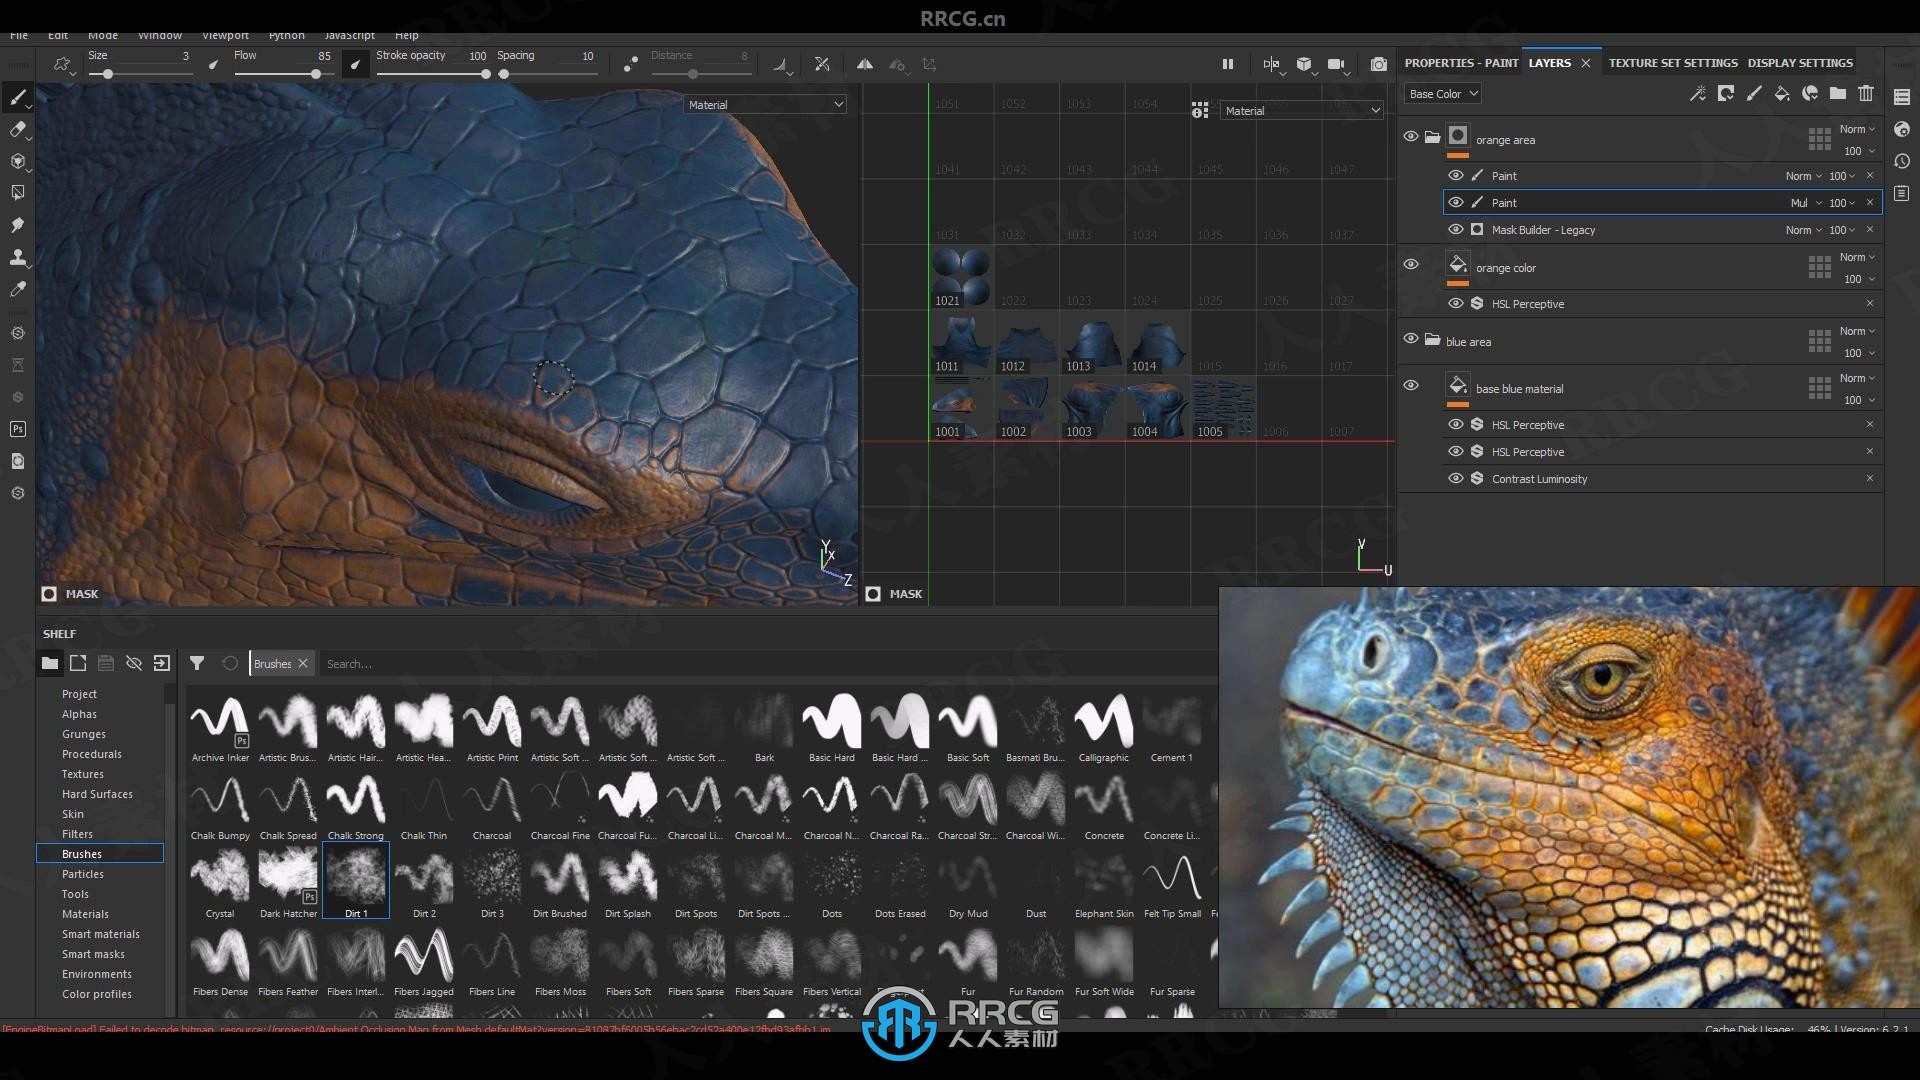Open the Base Color channel dropdown
This screenshot has width=1920, height=1080.
(1443, 94)
